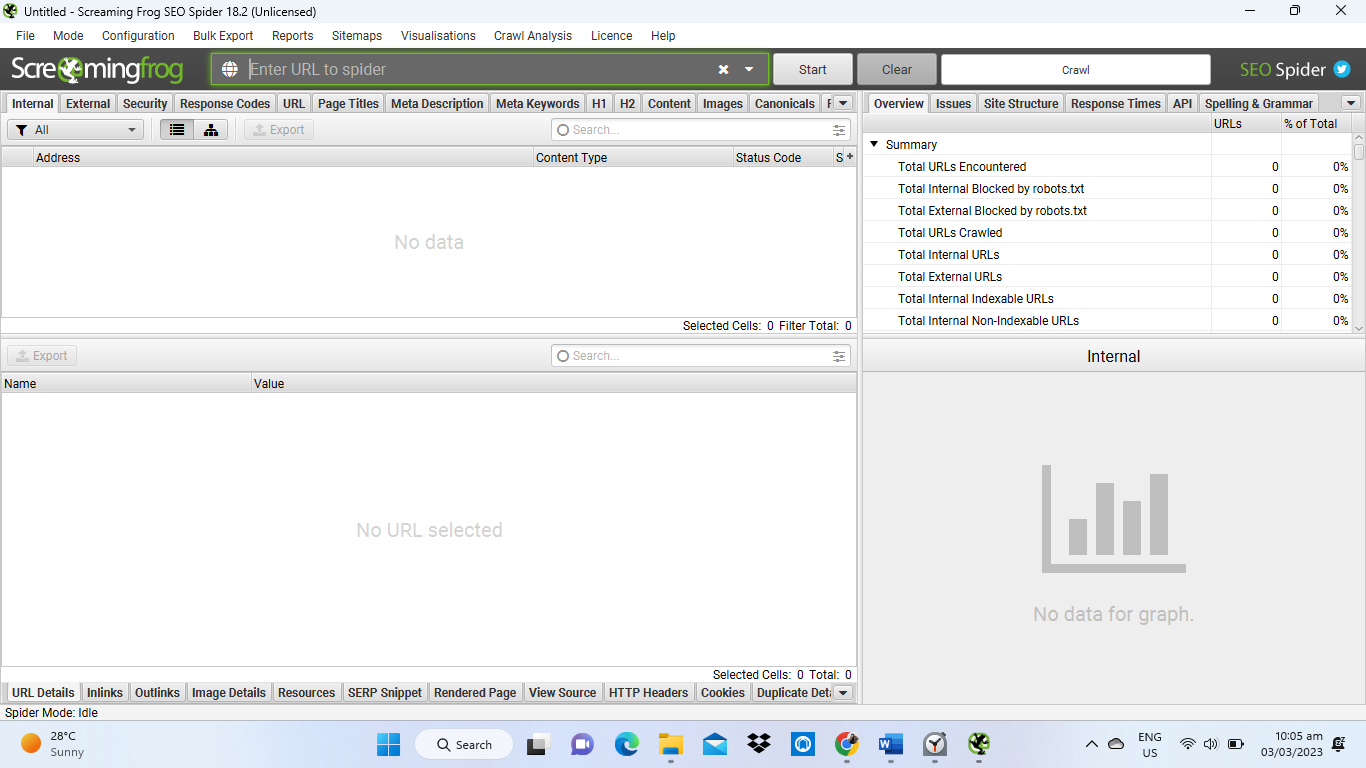The image size is (1366, 768).
Task: Open the Configuration menu
Action: point(138,35)
